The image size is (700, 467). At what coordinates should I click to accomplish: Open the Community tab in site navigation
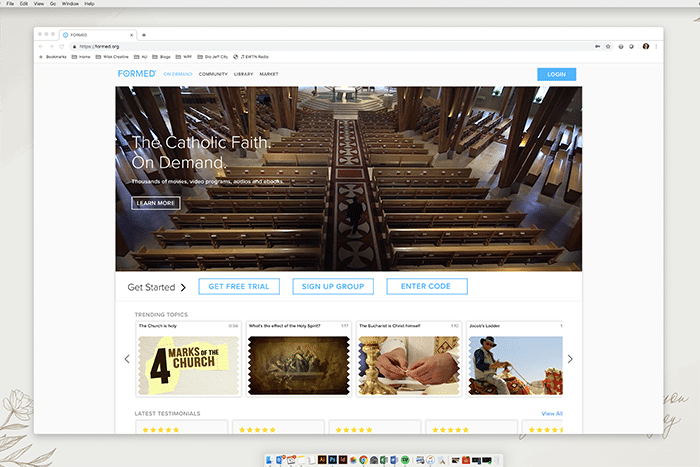[x=213, y=74]
